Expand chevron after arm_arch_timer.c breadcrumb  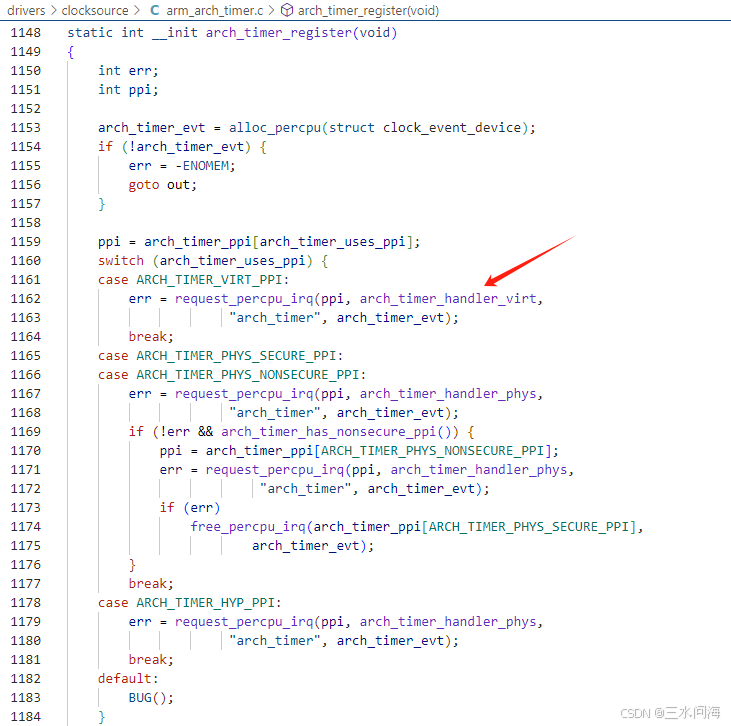click(x=271, y=10)
